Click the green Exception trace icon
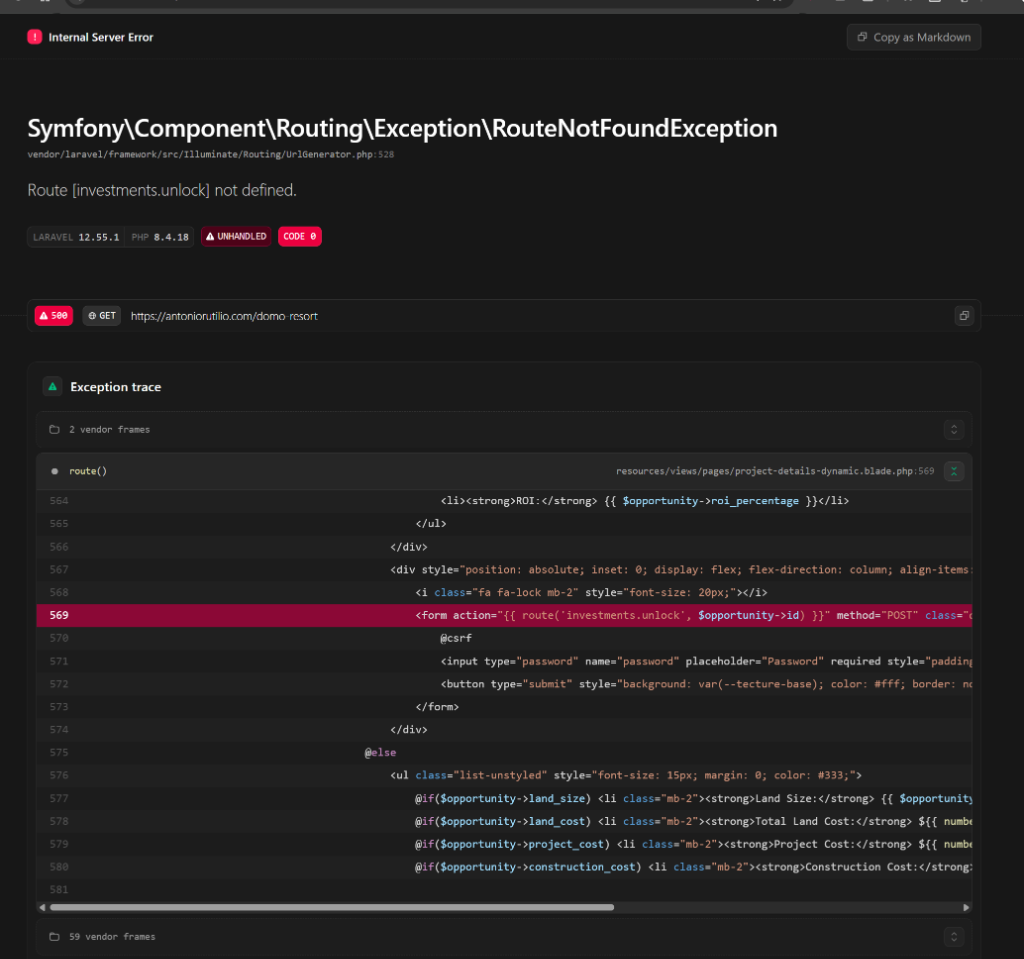The height and width of the screenshot is (959, 1024). (52, 387)
